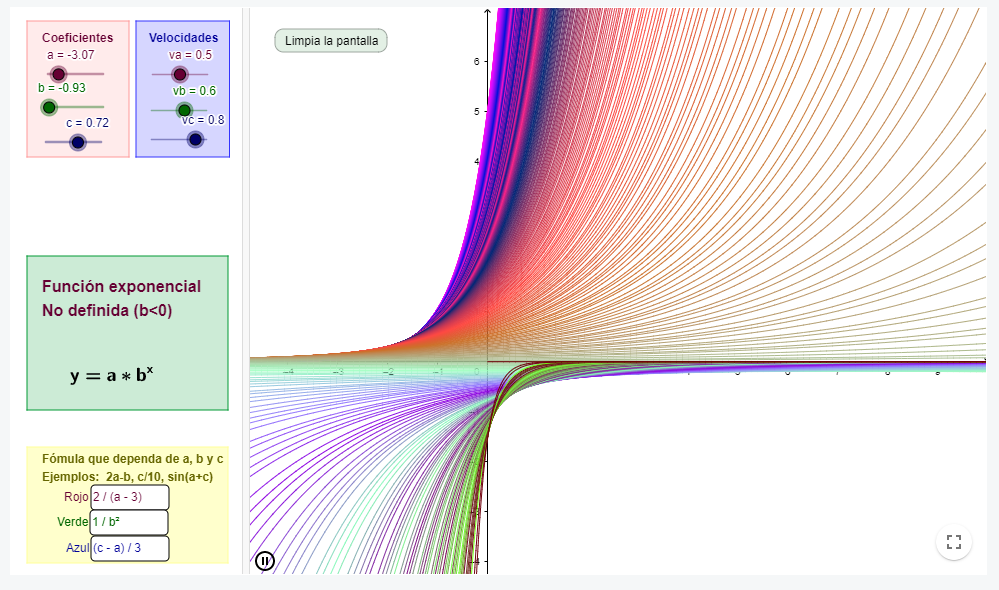
Task: Focus the Rojo formula input field
Action: click(x=130, y=497)
